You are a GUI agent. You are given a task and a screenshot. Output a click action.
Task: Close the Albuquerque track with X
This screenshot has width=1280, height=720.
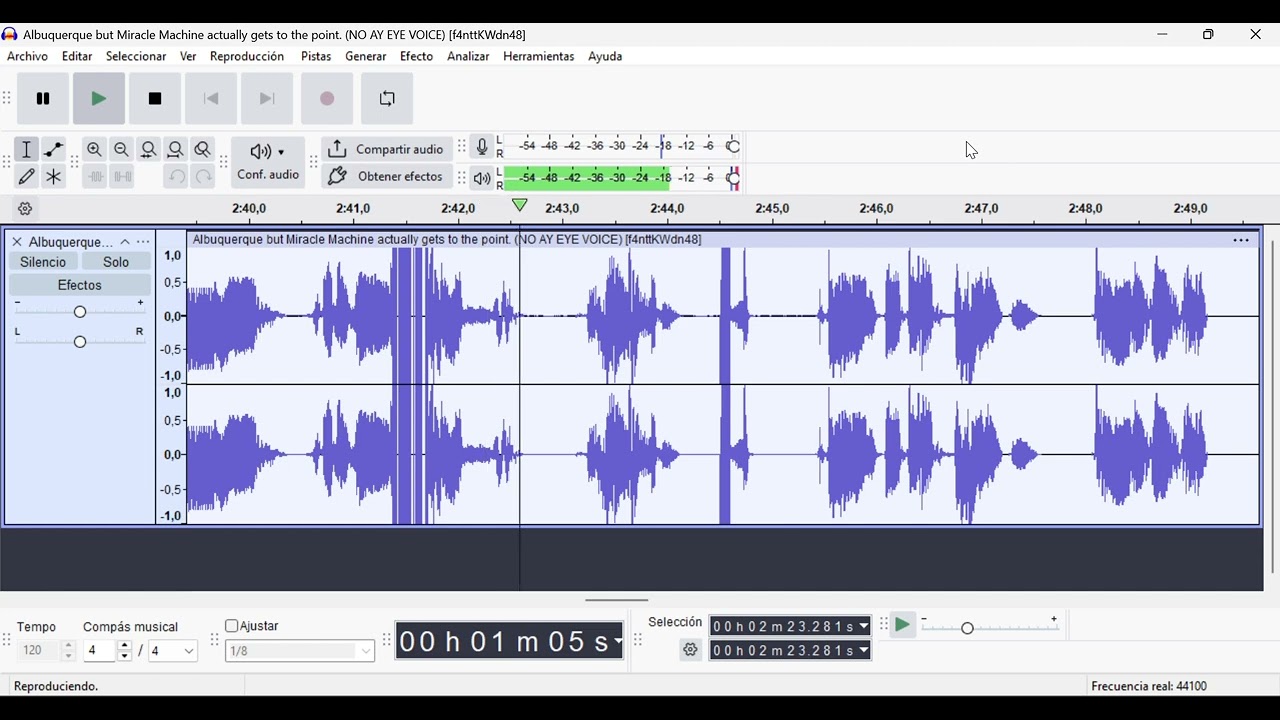click(16, 242)
